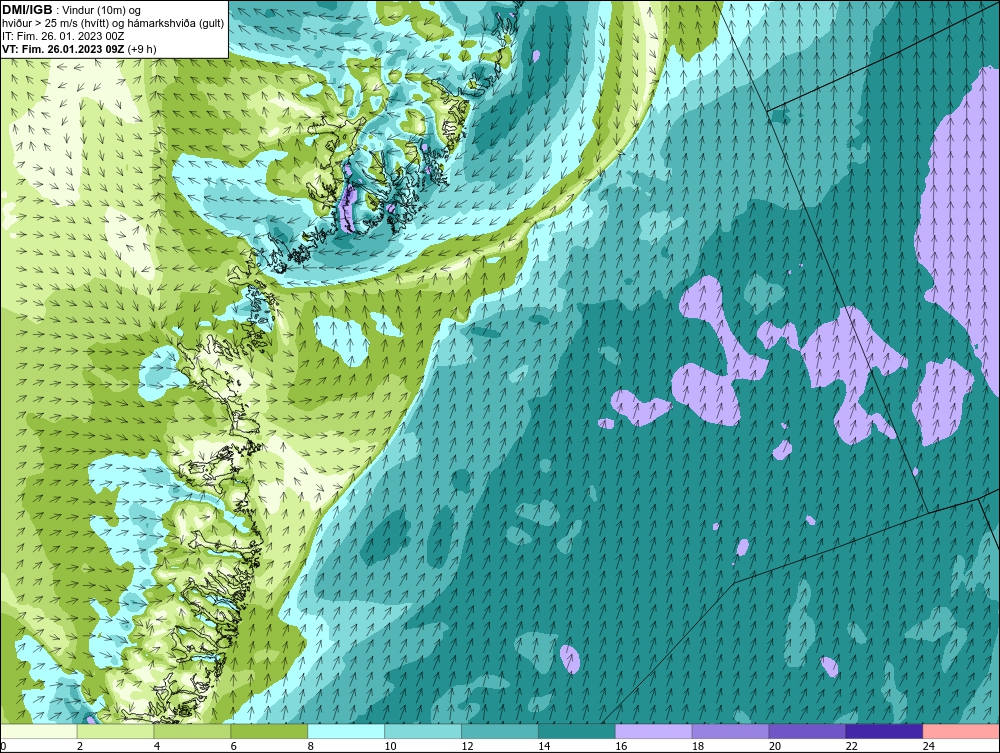Click the 14–16 m/s dark teal legend swatch

coord(577,731)
